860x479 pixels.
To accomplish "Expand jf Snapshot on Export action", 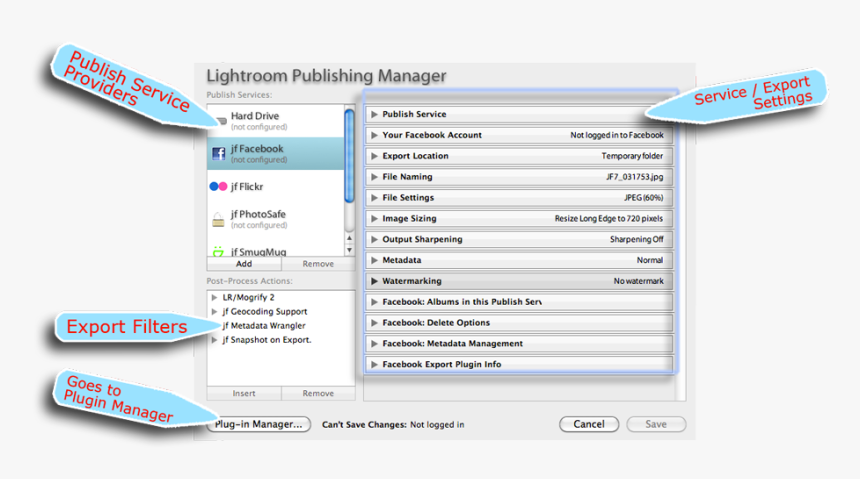I will click(x=214, y=340).
